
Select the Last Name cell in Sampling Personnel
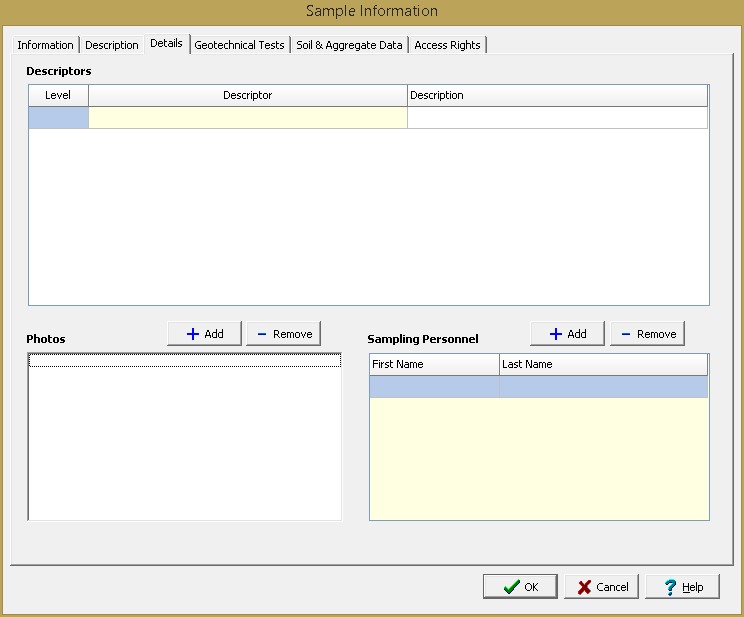[x=603, y=387]
